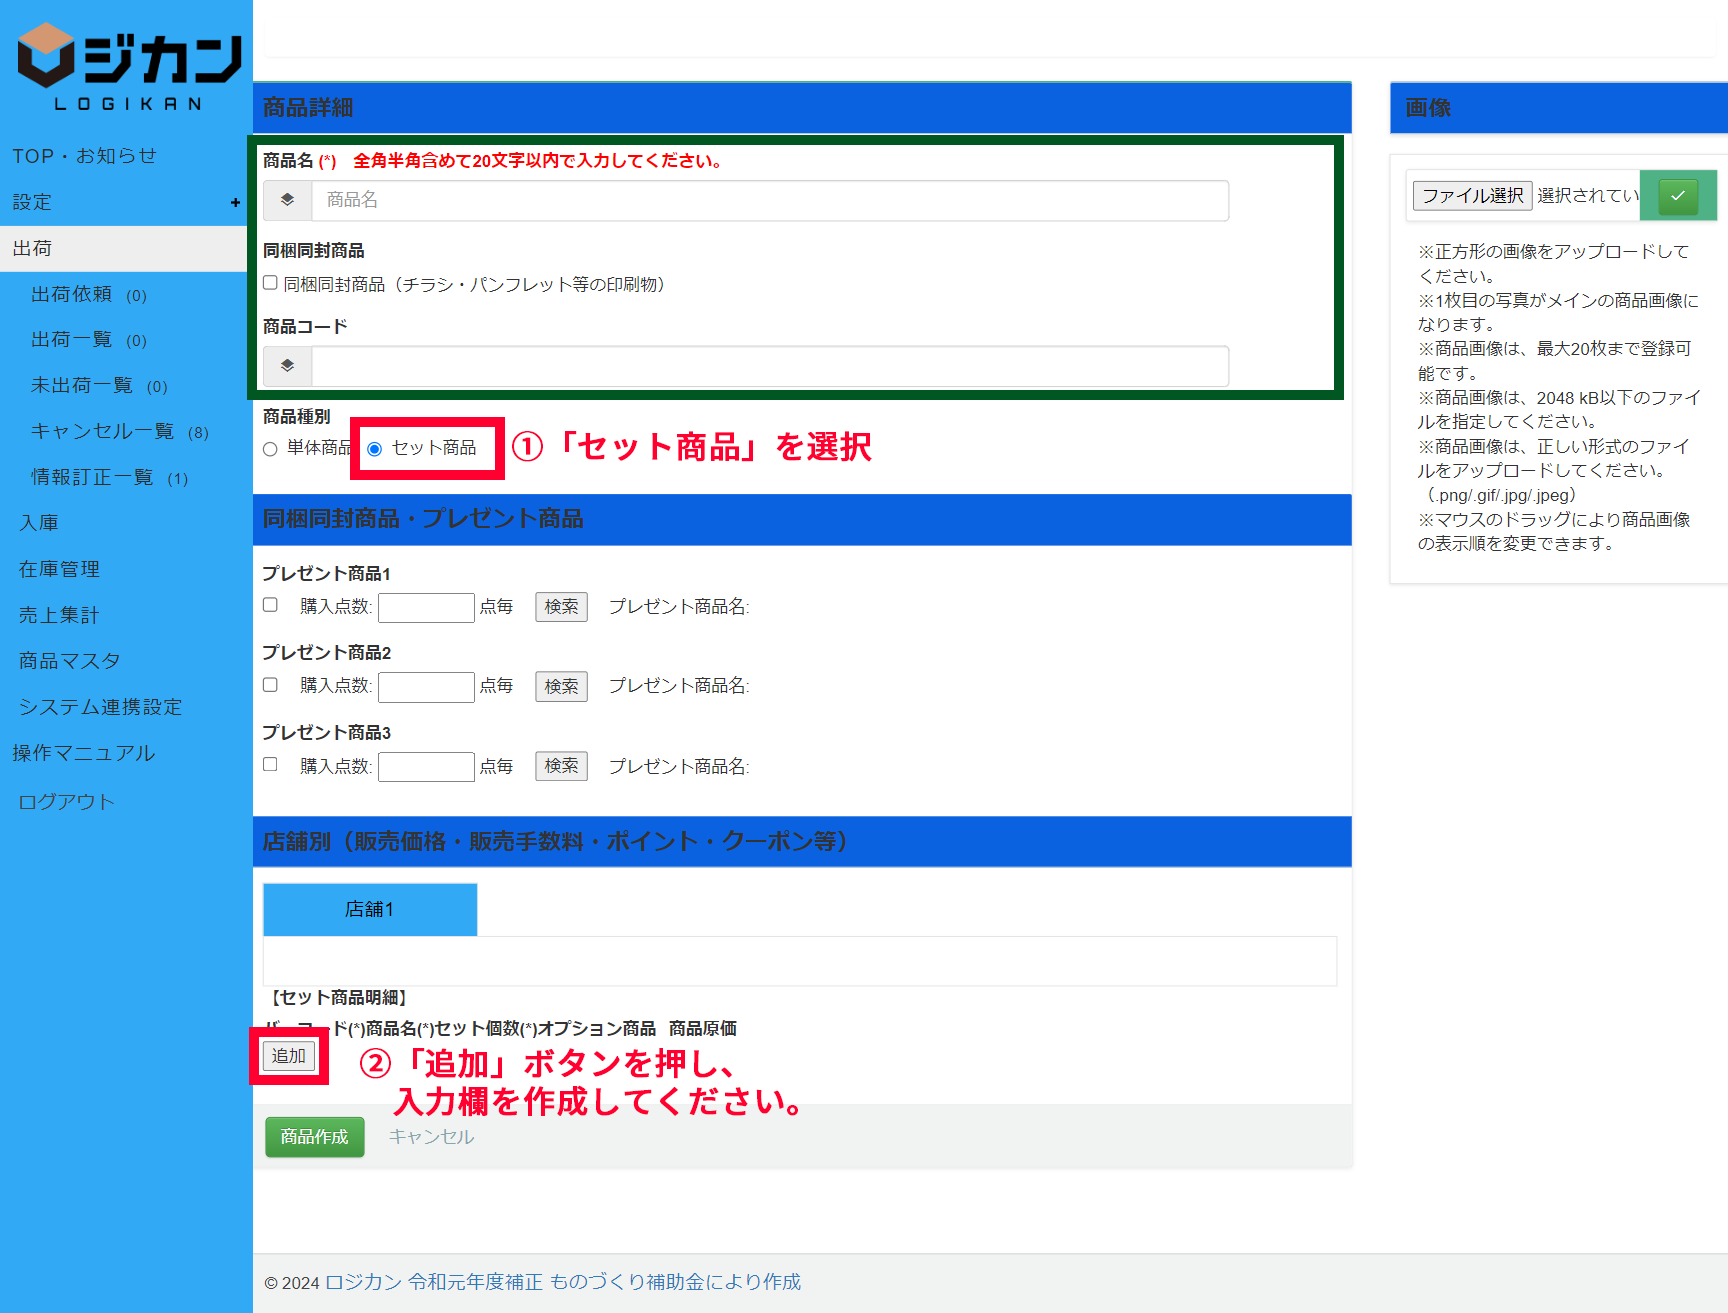Viewport: 1728px width, 1313px height.
Task: Select the 単体商品 radio button
Action: point(270,449)
